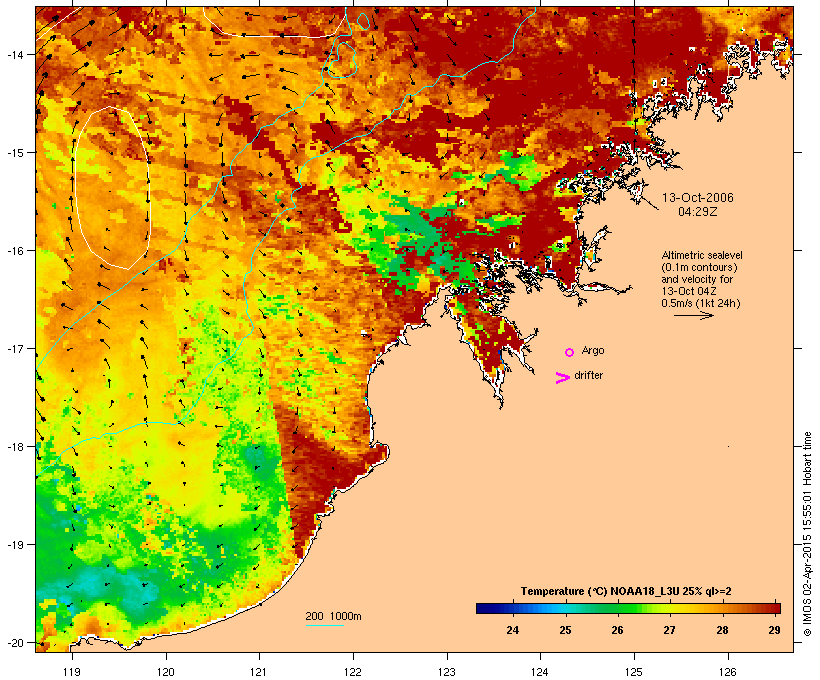820x680 pixels.
Task: Click the "and velocity for" text line
Action: [697, 279]
